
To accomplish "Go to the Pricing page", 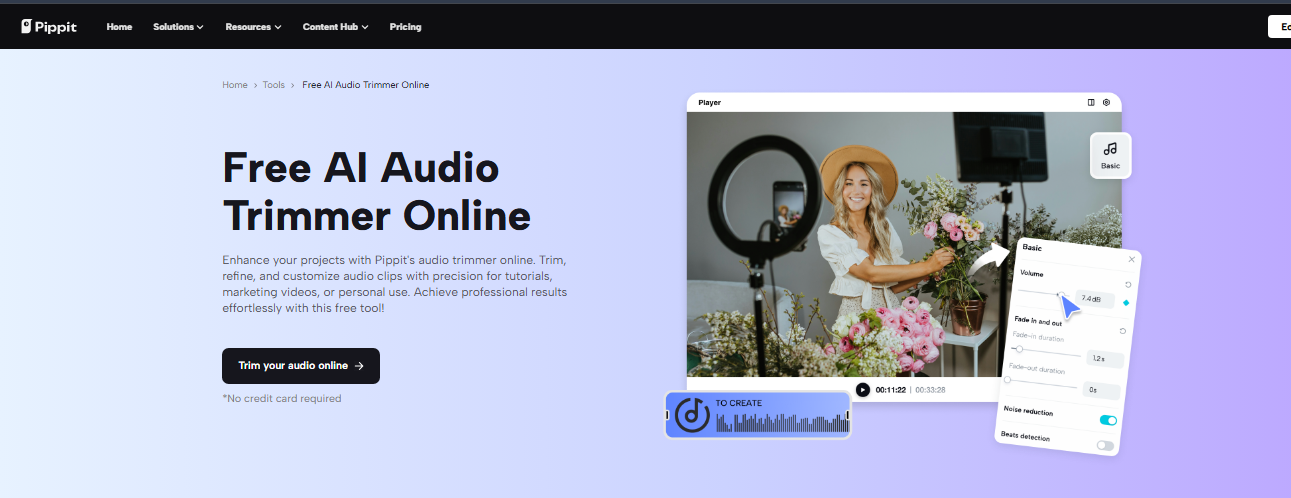I will pos(405,27).
